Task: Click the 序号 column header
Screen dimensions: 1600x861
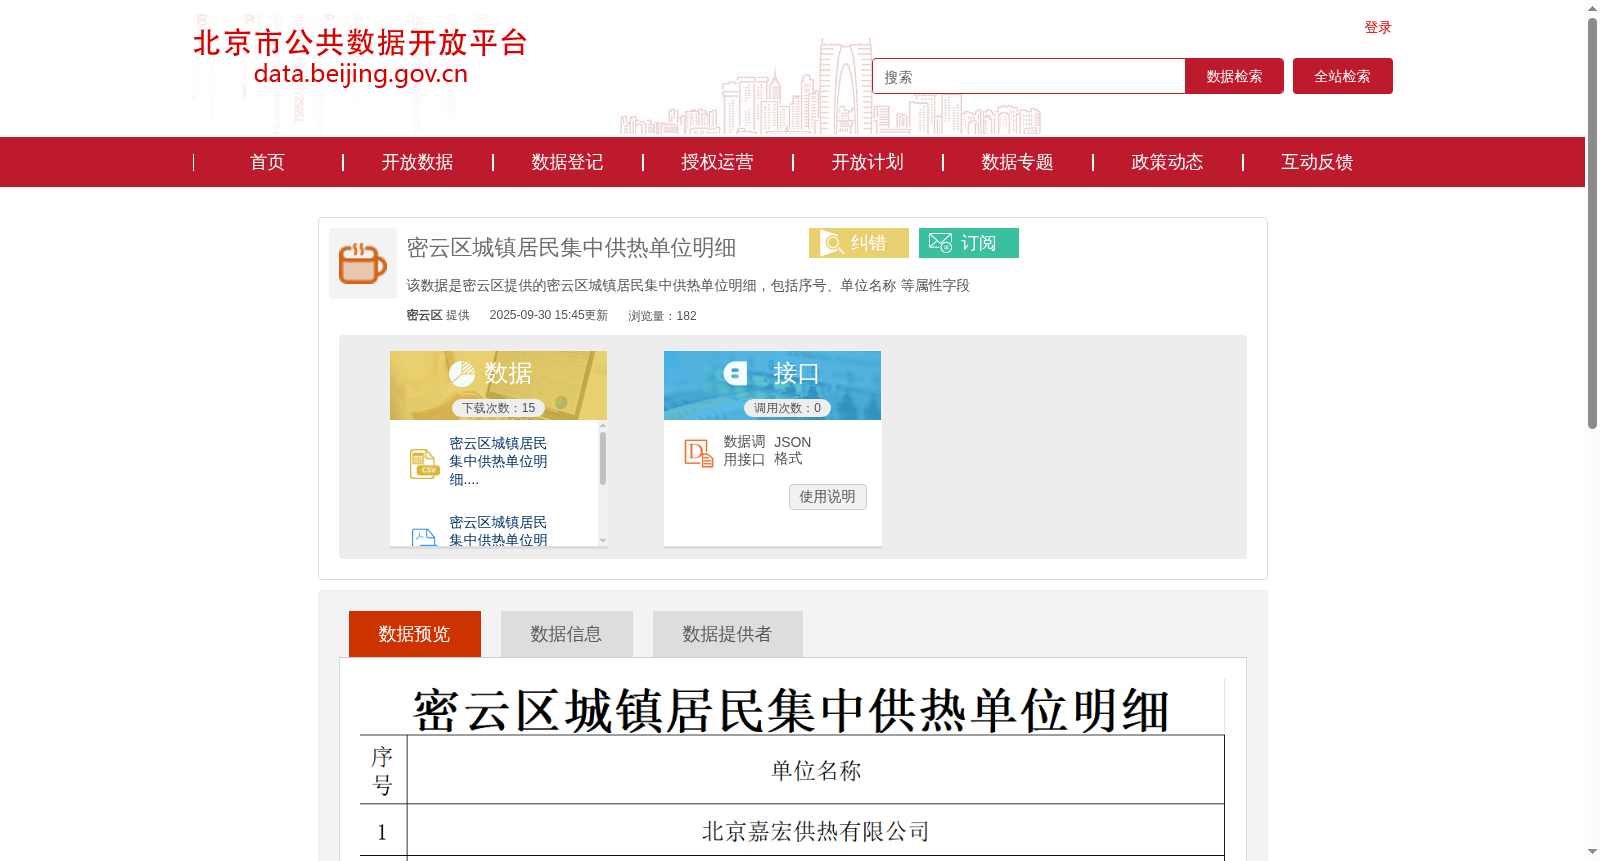Action: (x=382, y=771)
